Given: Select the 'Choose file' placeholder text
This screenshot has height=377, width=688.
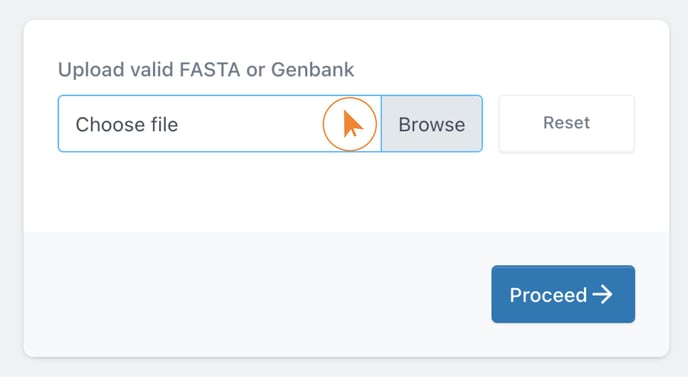Looking at the screenshot, I should [x=127, y=125].
